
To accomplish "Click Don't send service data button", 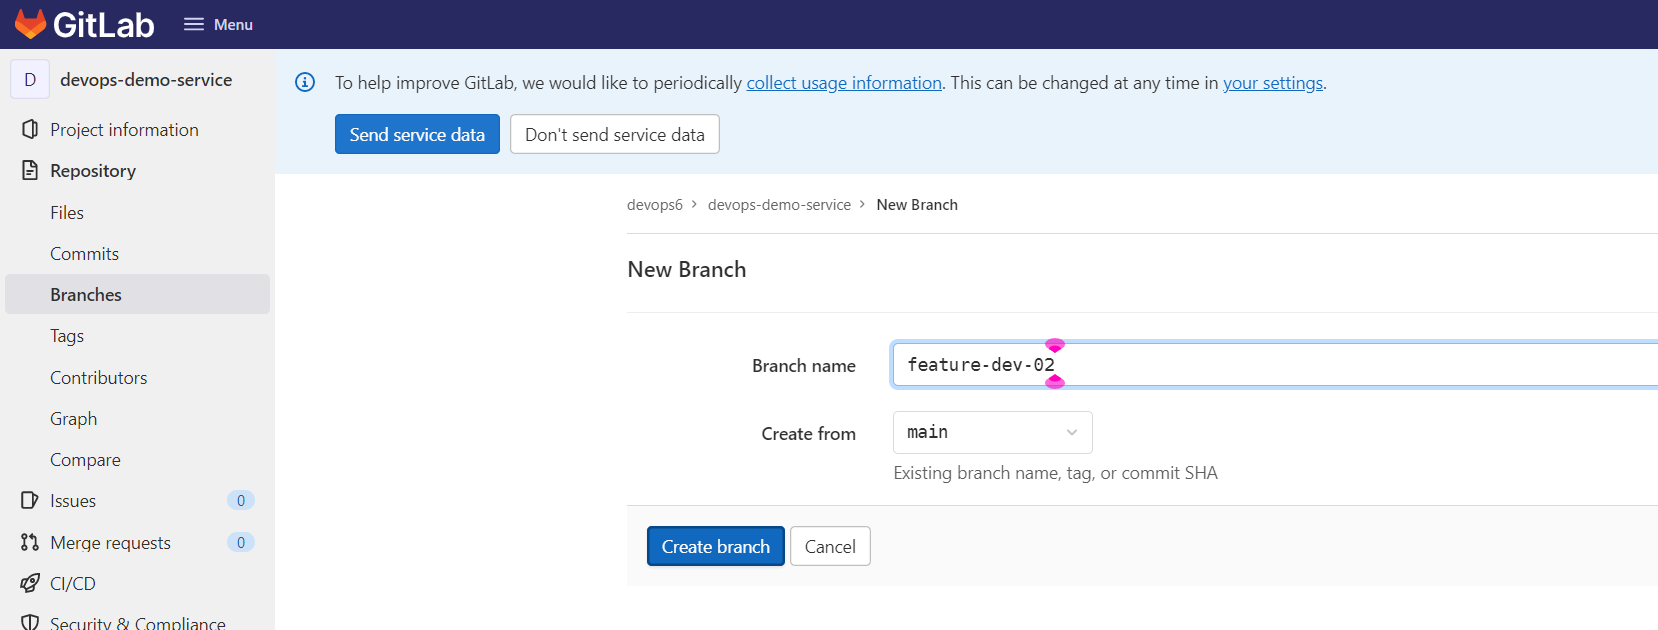I will click(615, 134).
